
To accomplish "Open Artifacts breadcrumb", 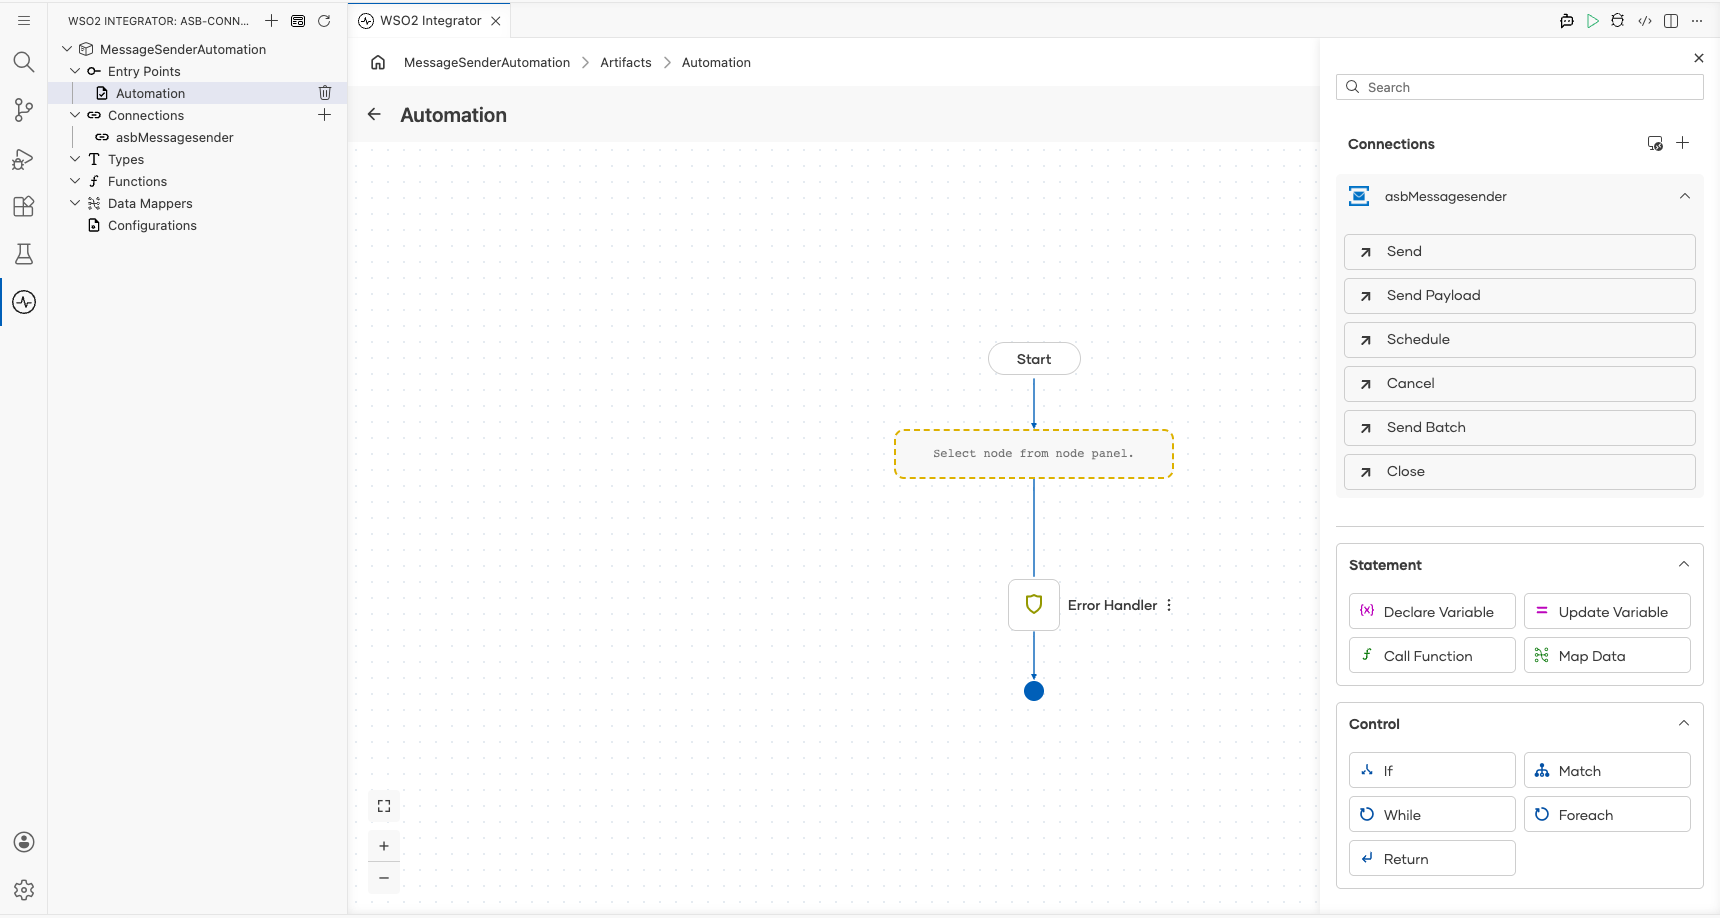I will (626, 62).
